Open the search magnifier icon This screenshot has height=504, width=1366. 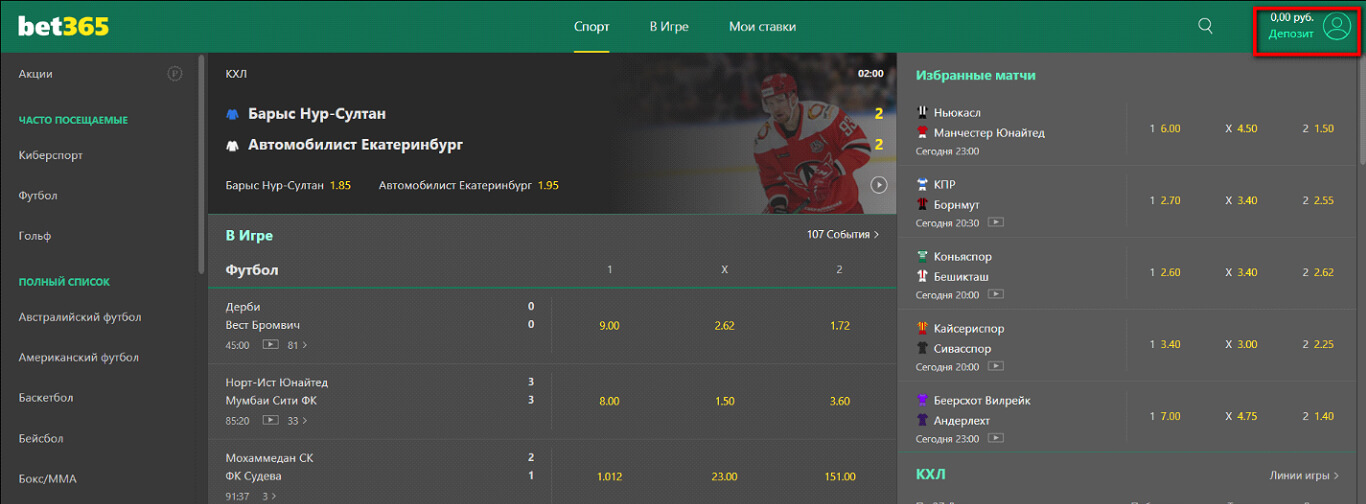(x=1205, y=26)
